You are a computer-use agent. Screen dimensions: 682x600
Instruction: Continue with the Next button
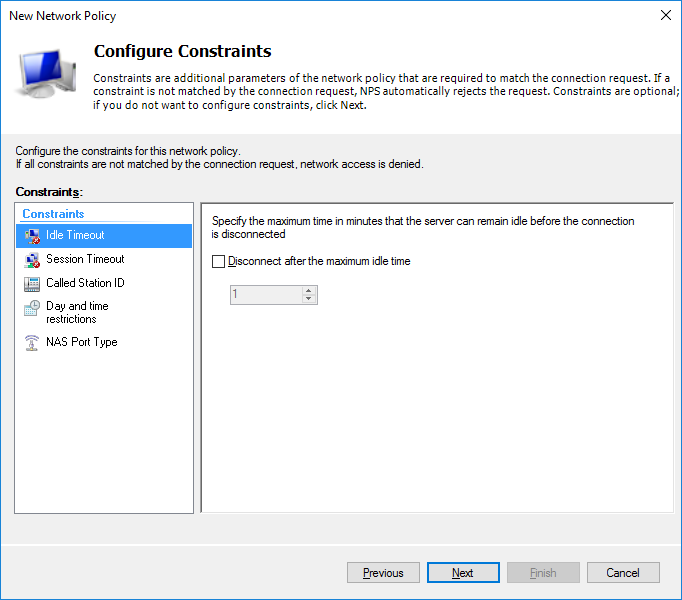coord(463,573)
